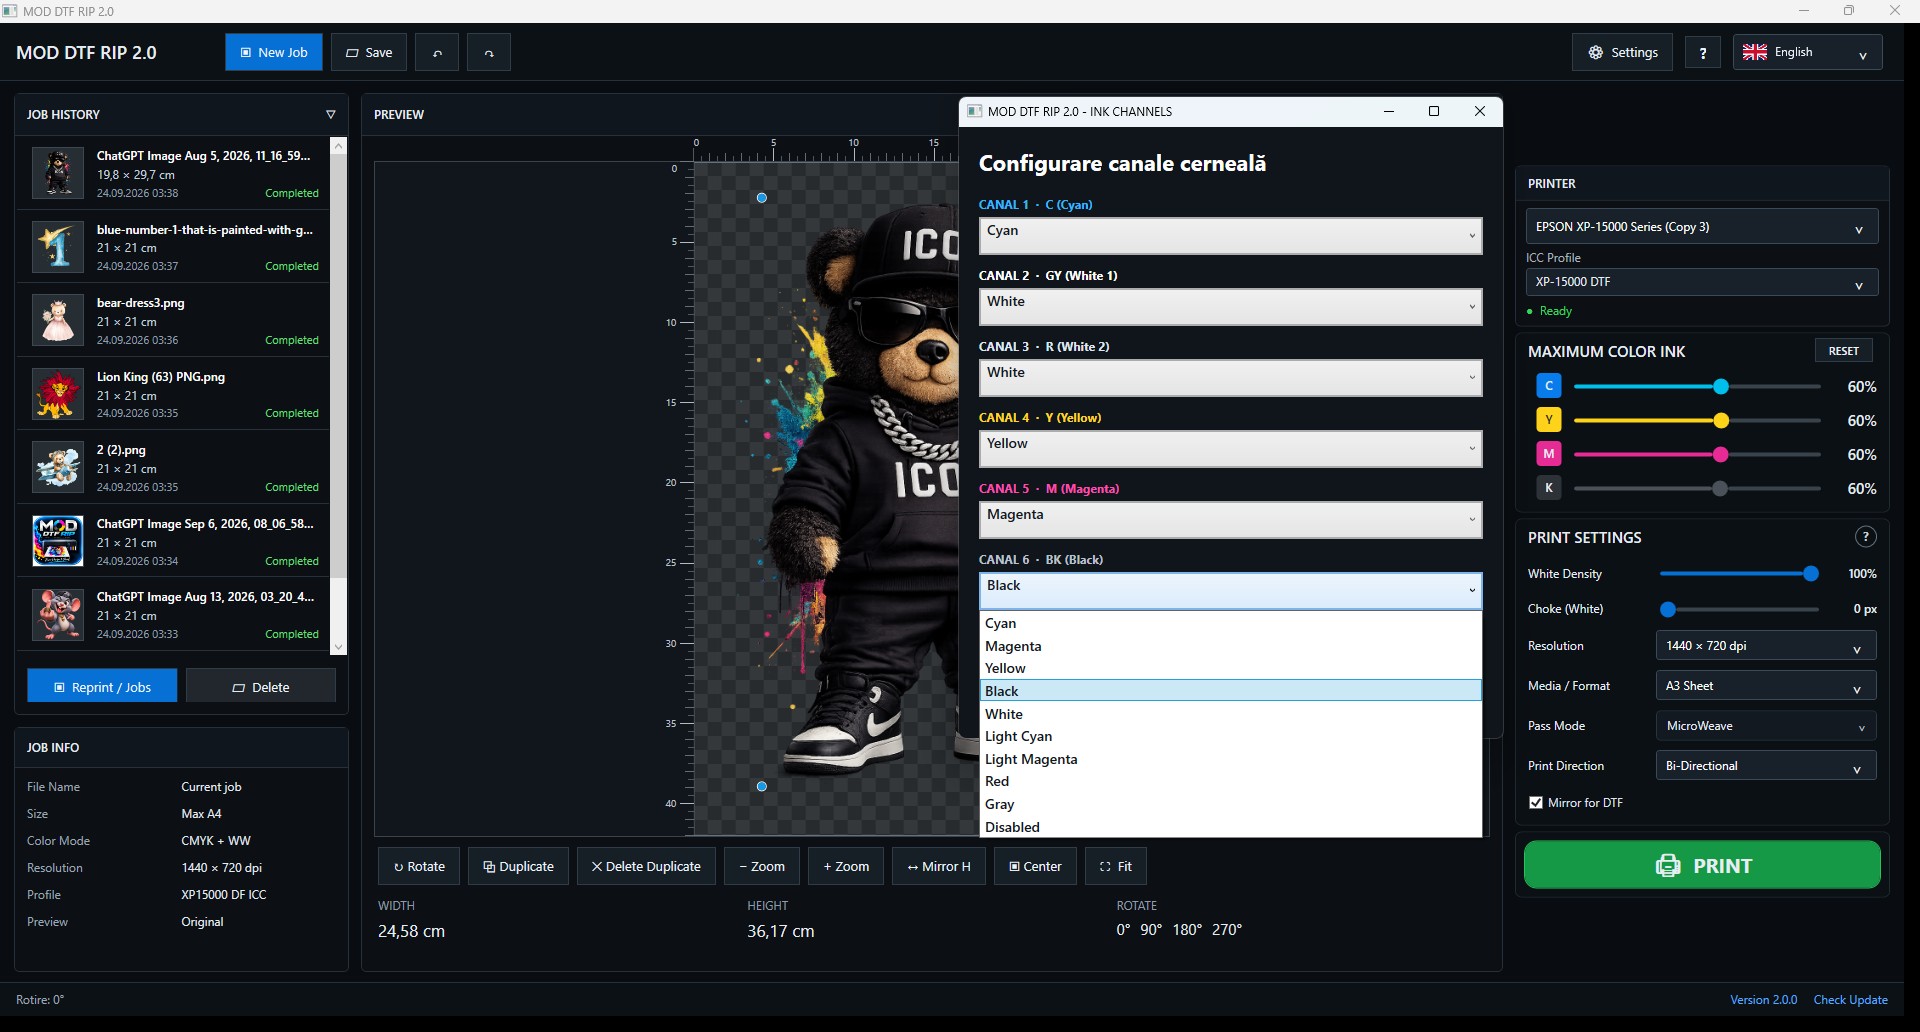
Task: Click the Fit button below preview
Action: pyautogui.click(x=1116, y=866)
